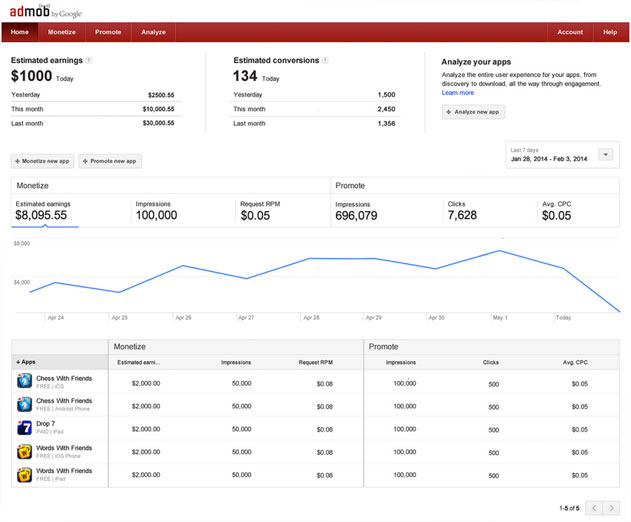Viewport: 631px width, 522px height.
Task: Click the AdMob by Google logo
Action: pos(45,11)
